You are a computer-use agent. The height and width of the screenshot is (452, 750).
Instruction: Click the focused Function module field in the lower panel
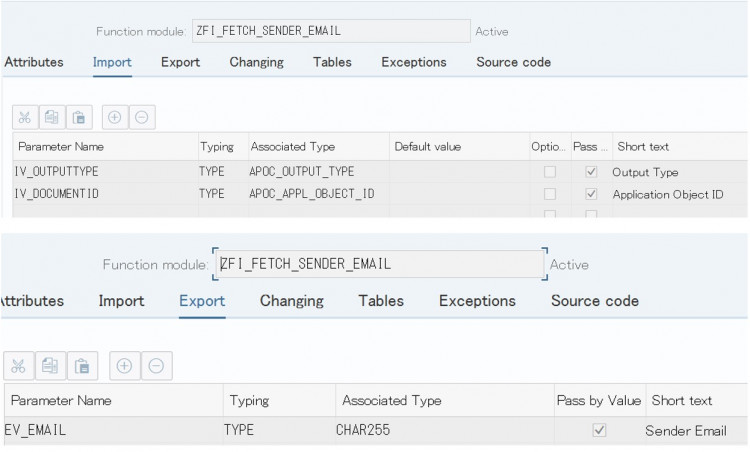(x=379, y=264)
